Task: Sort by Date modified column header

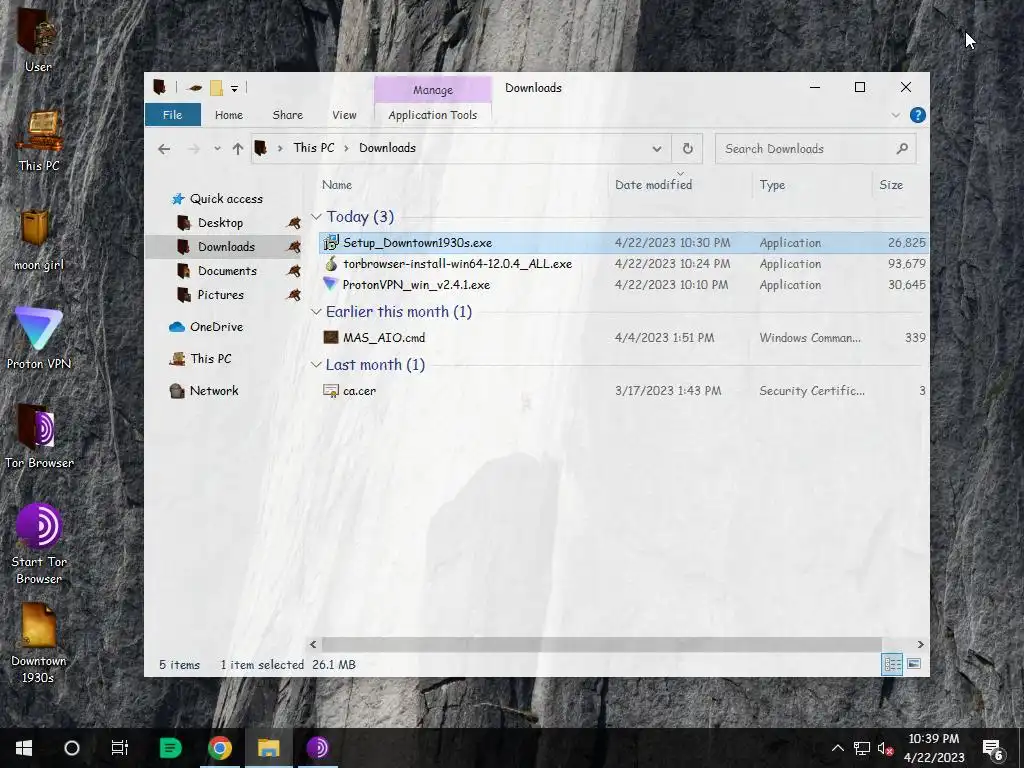Action: click(x=653, y=185)
